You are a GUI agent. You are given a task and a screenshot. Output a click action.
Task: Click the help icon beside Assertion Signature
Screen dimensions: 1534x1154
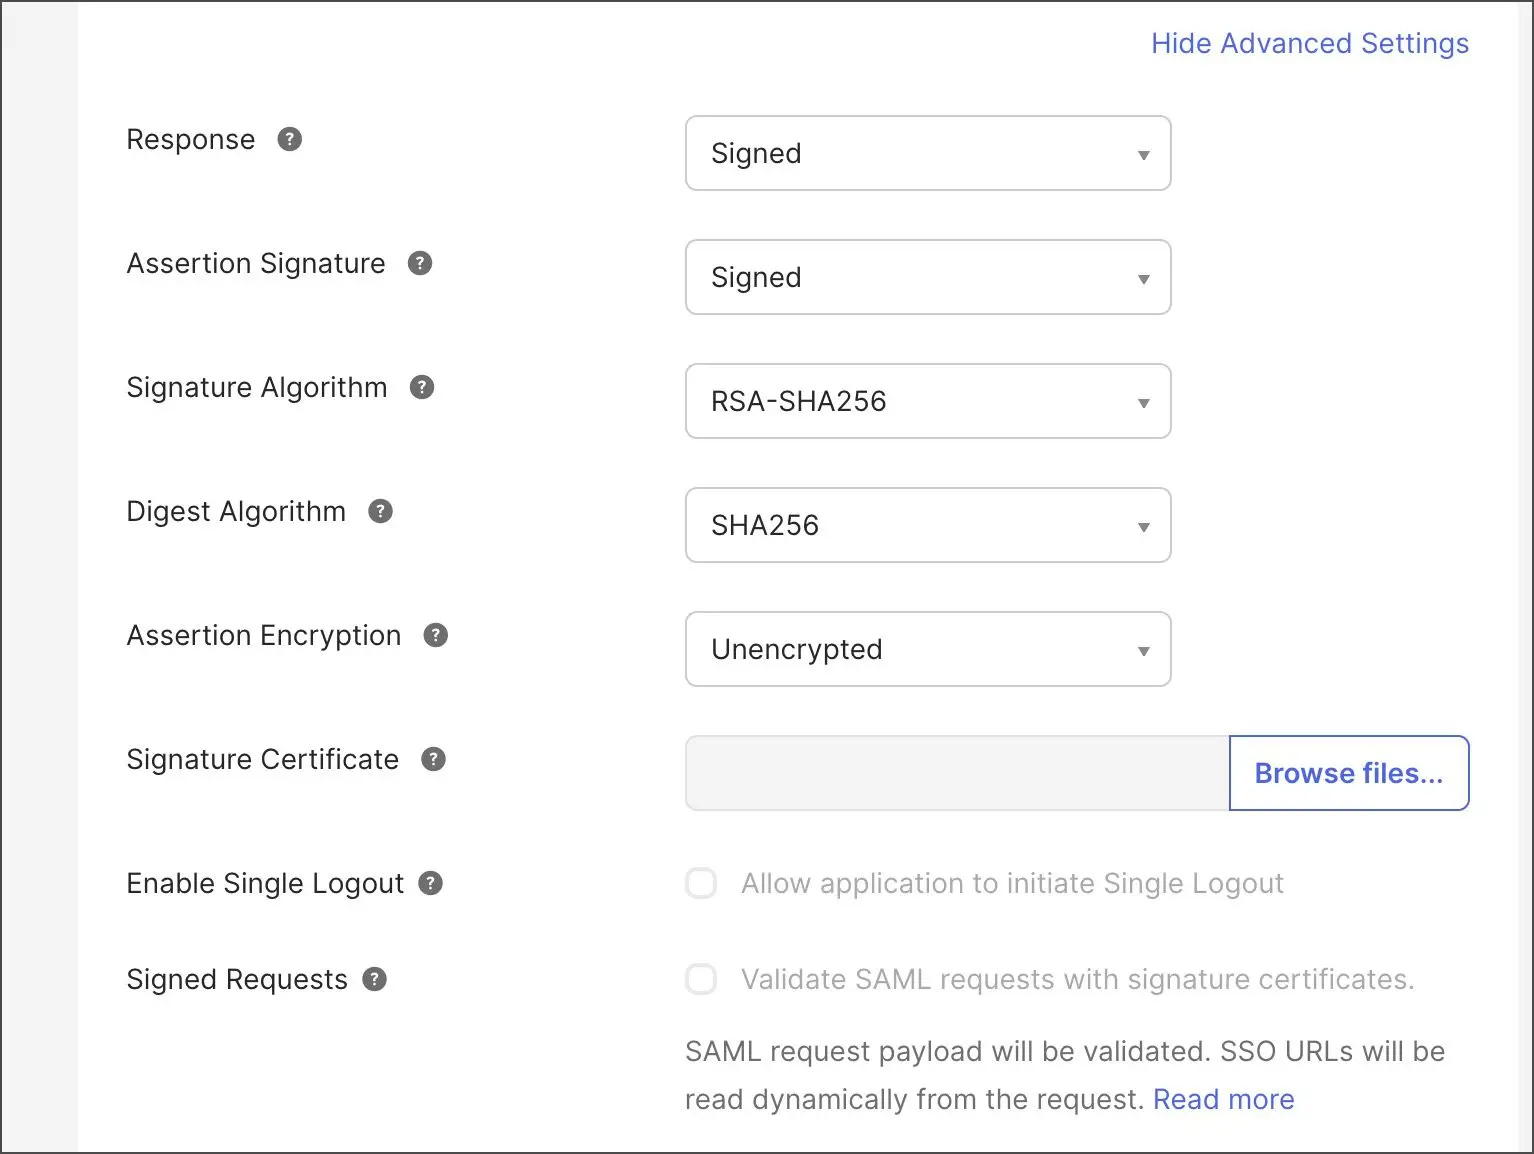click(420, 263)
